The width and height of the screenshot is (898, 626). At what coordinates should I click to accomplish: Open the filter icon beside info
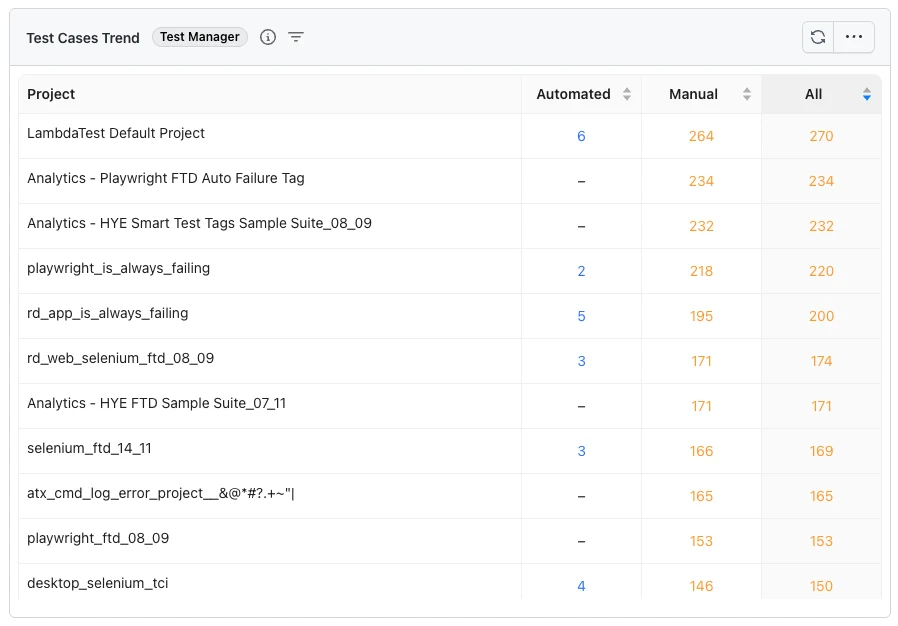point(296,37)
